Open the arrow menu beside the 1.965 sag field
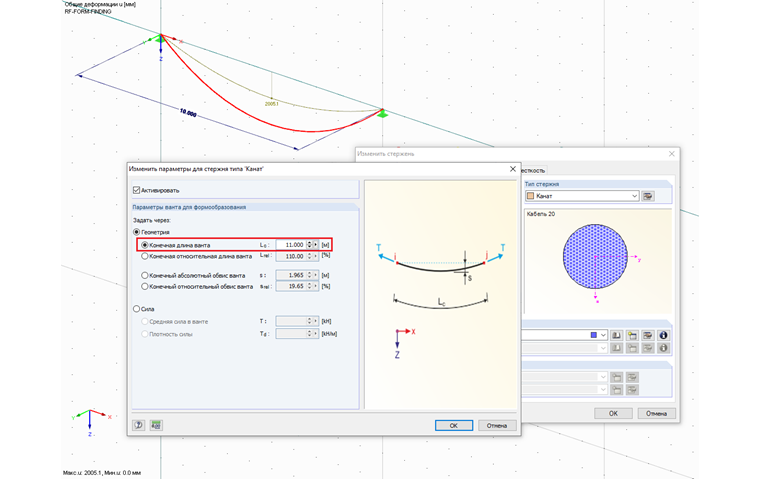The image size is (760, 479). point(316,275)
